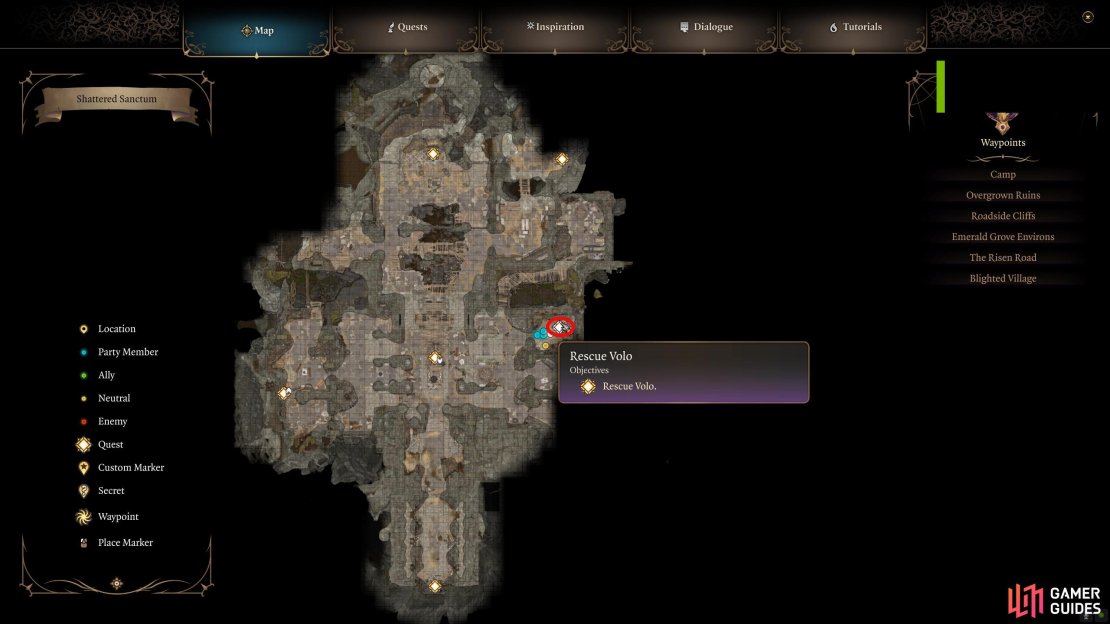1110x624 pixels.
Task: Click the 'Objectives' label in the tooltip
Action: point(589,370)
